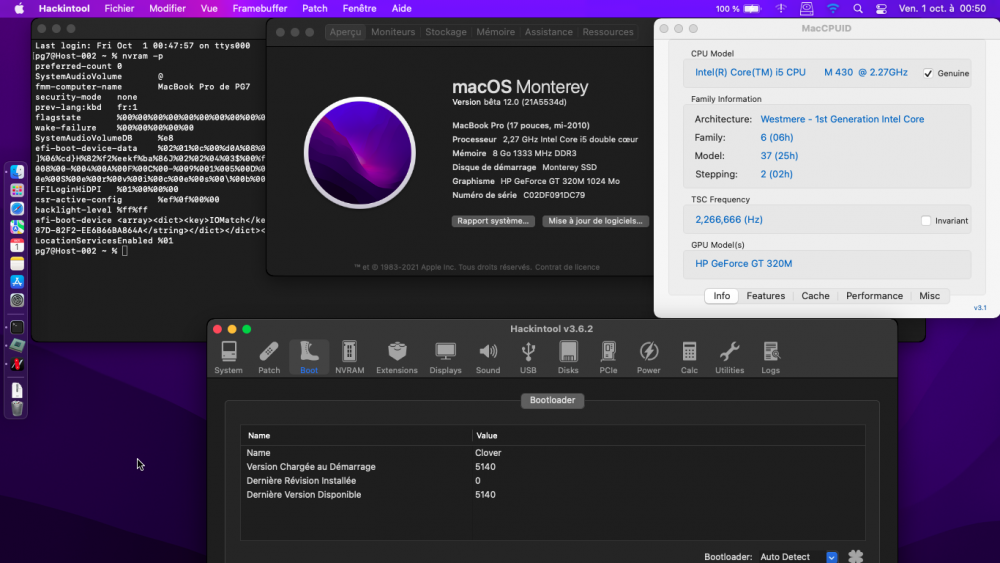The width and height of the screenshot is (1000, 563).
Task: Switch to Performance tab in MacCPUID
Action: click(874, 296)
